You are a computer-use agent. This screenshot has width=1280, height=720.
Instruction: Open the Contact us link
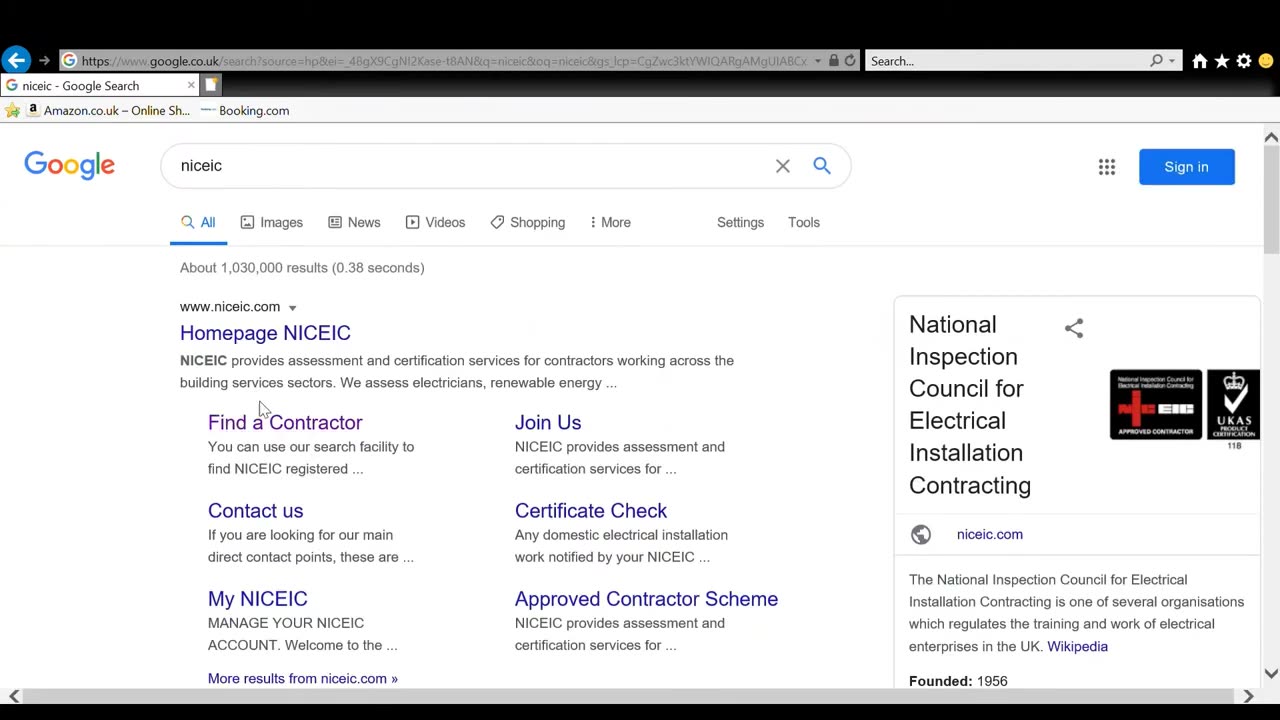[x=255, y=511]
